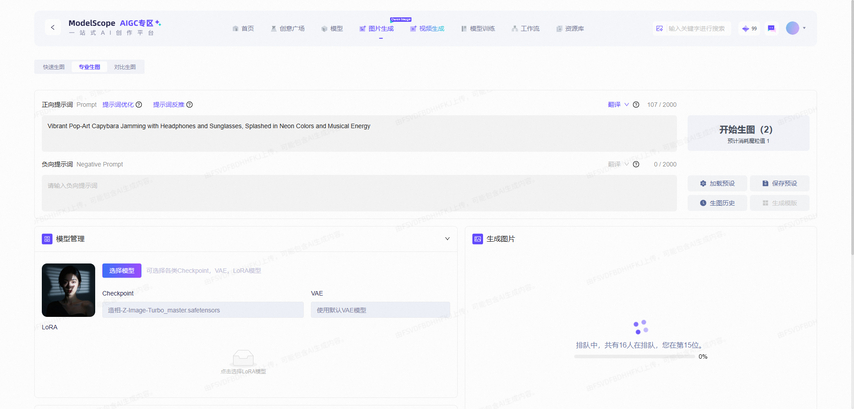Image resolution: width=854 pixels, height=409 pixels.
Task: Go to 创意广场 in the top navigation
Action: [288, 28]
